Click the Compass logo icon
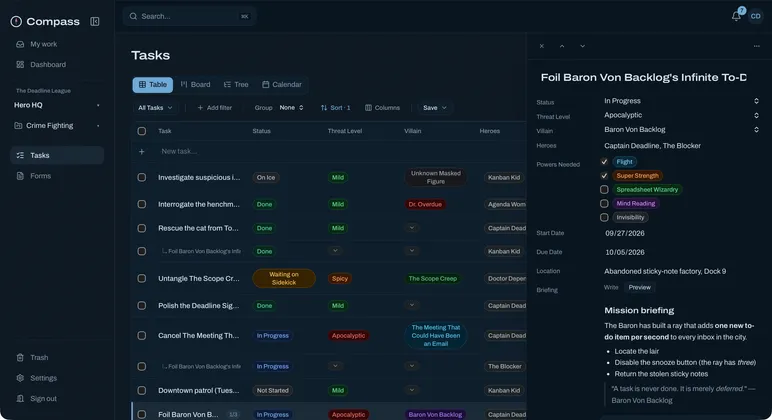Viewport: 772px width, 420px height. pyautogui.click(x=16, y=21)
